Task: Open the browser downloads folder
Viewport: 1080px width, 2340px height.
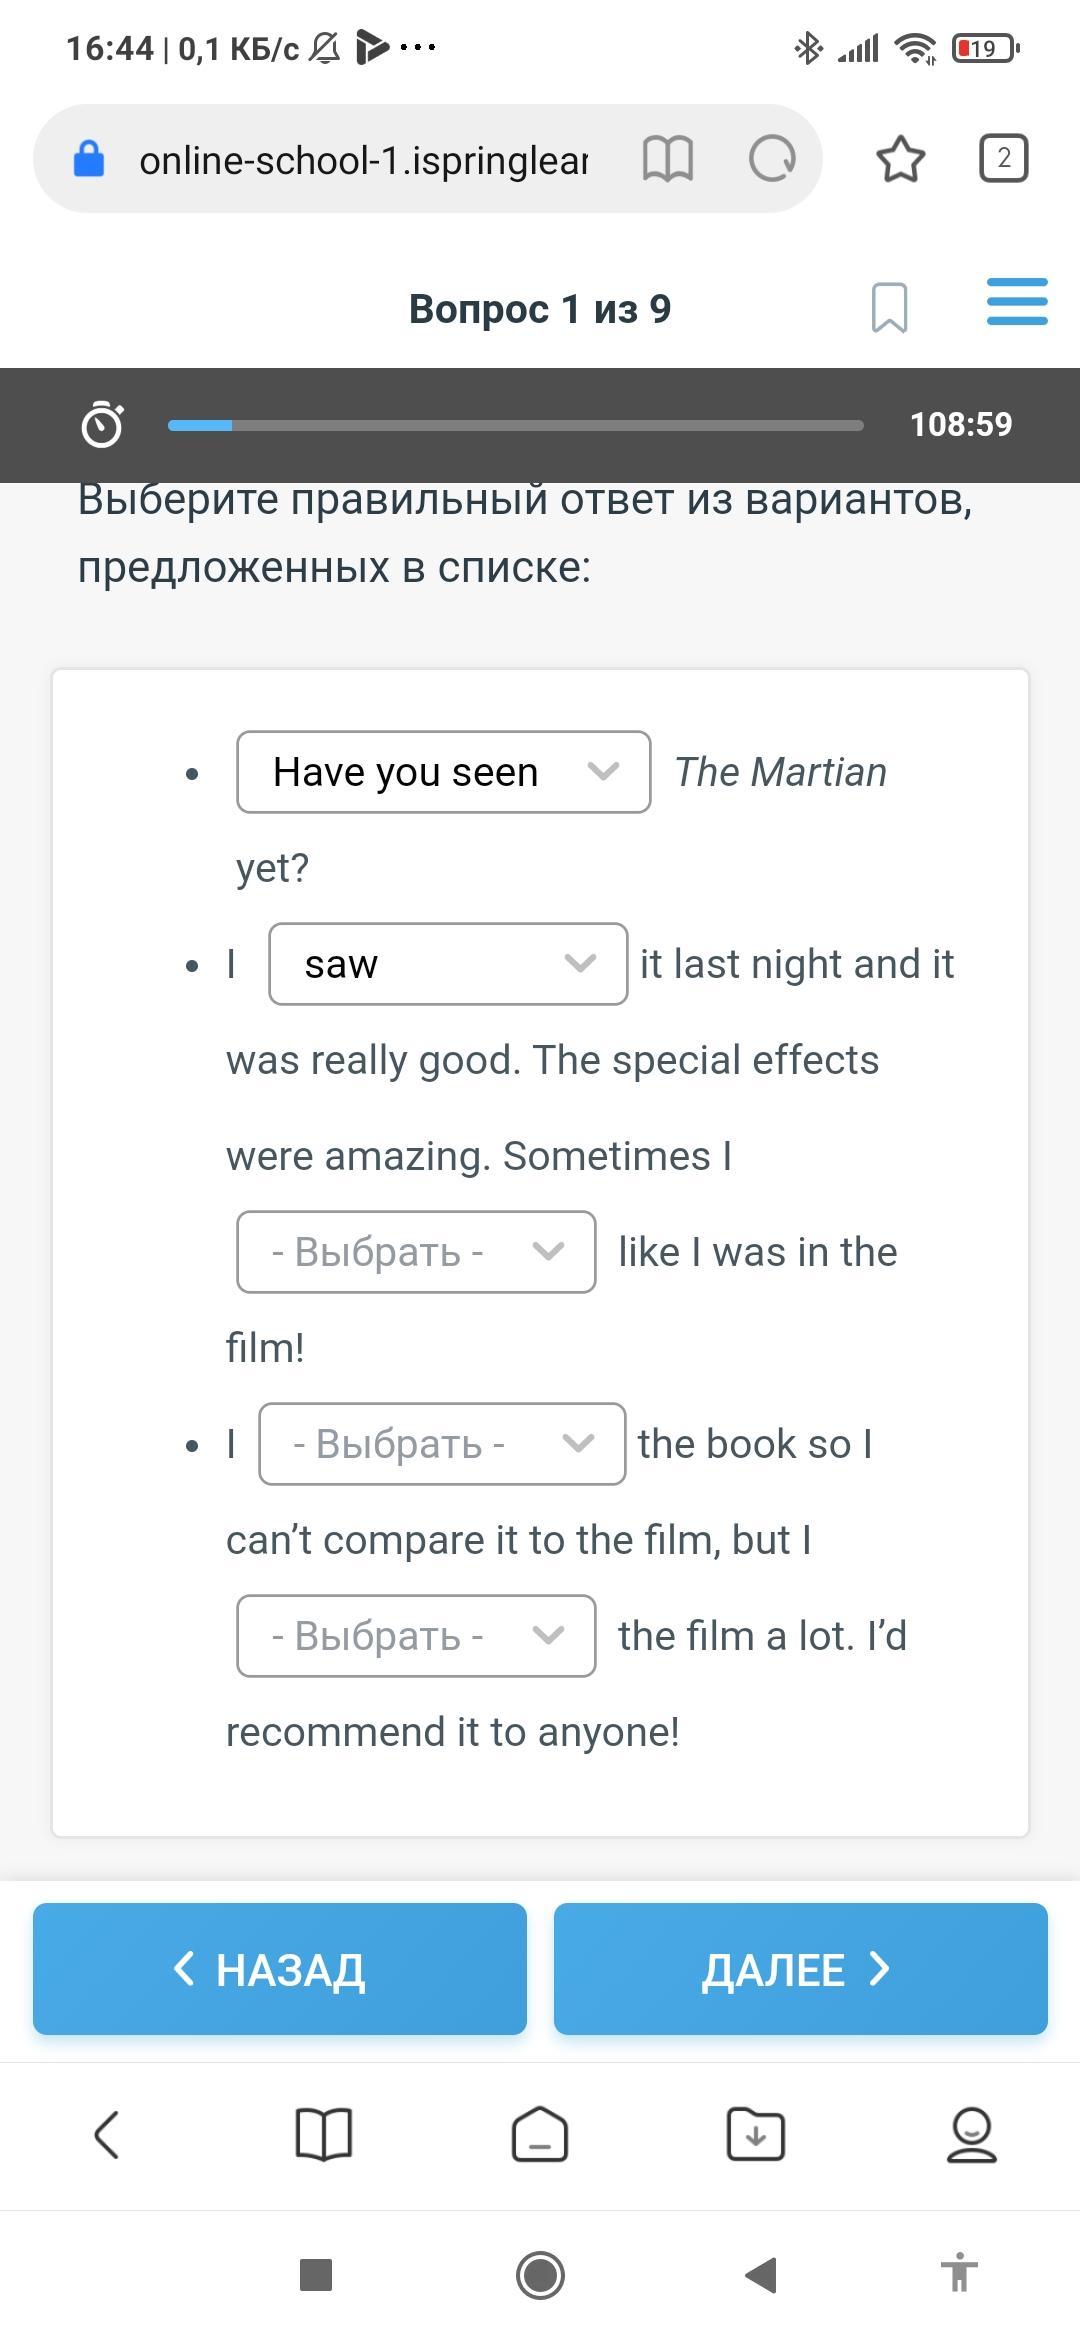Action: (756, 2135)
